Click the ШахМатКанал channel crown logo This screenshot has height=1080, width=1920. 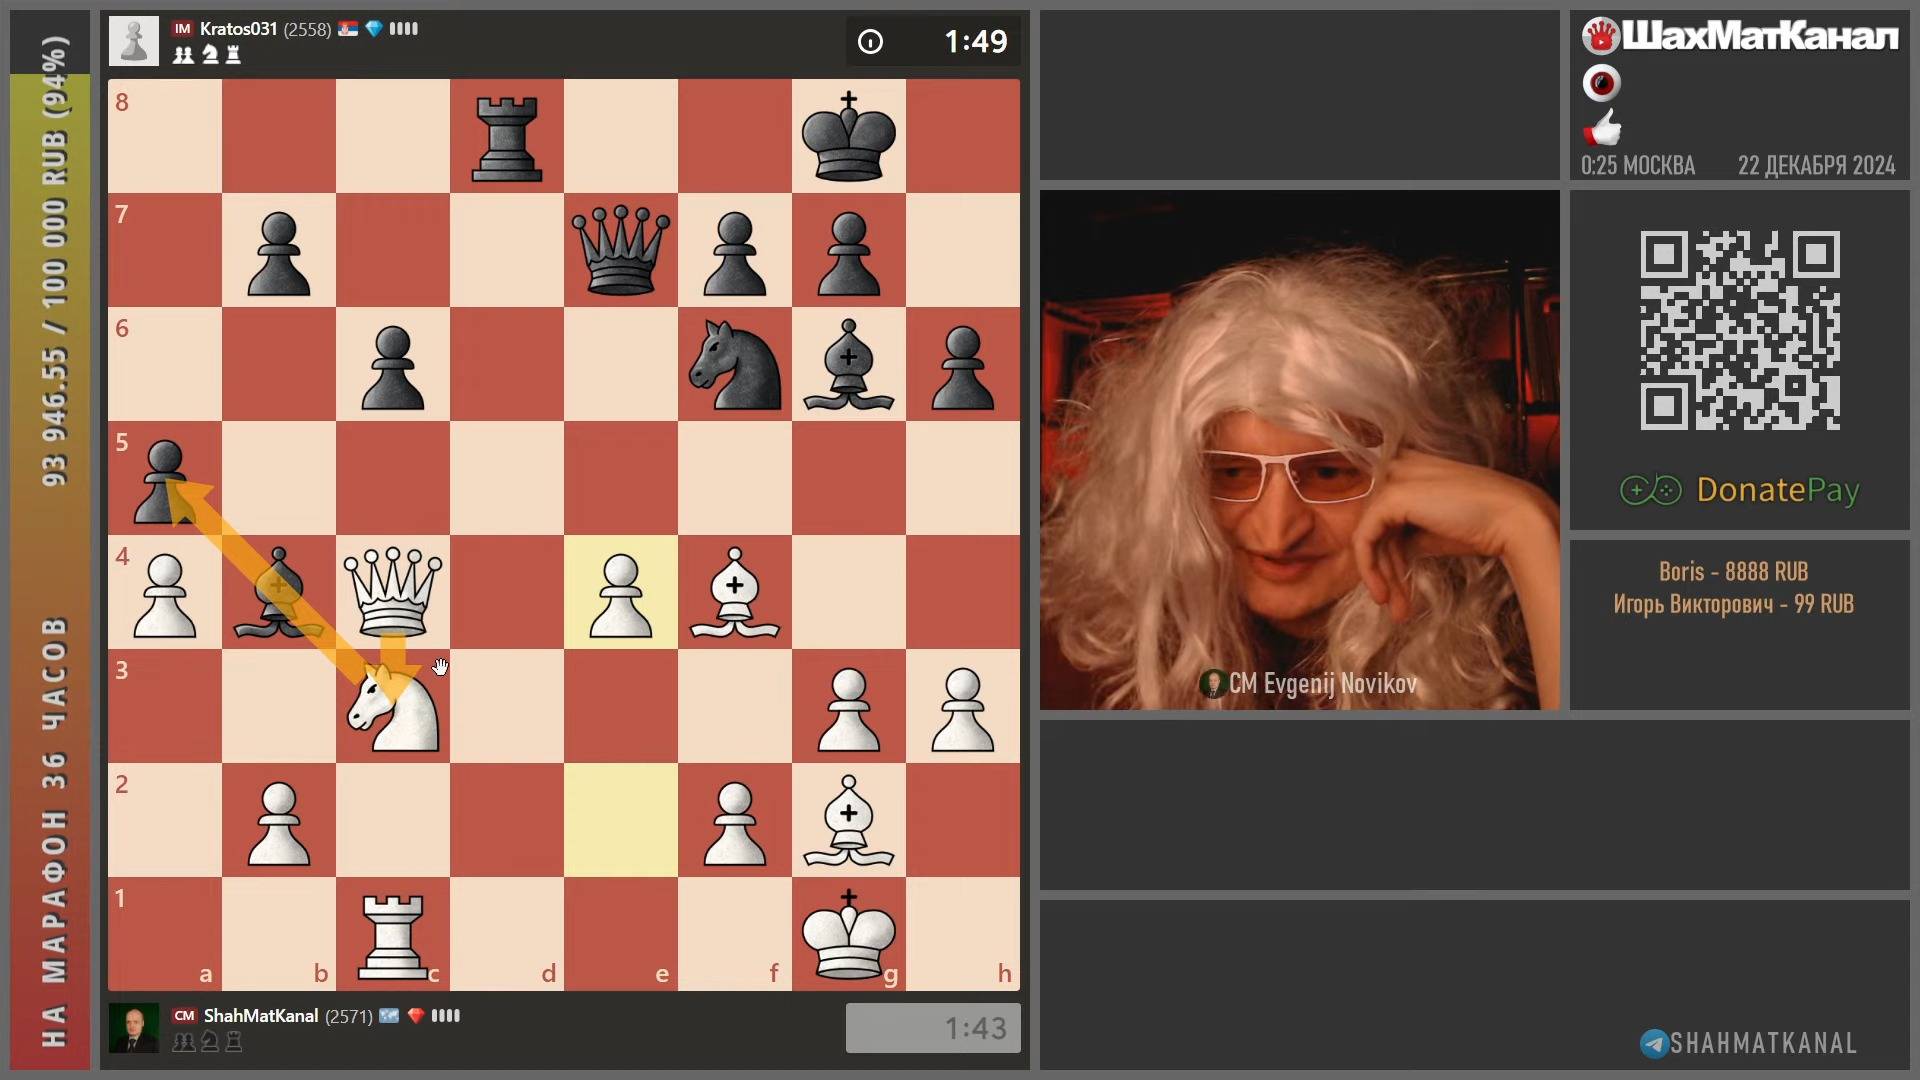coord(1601,34)
